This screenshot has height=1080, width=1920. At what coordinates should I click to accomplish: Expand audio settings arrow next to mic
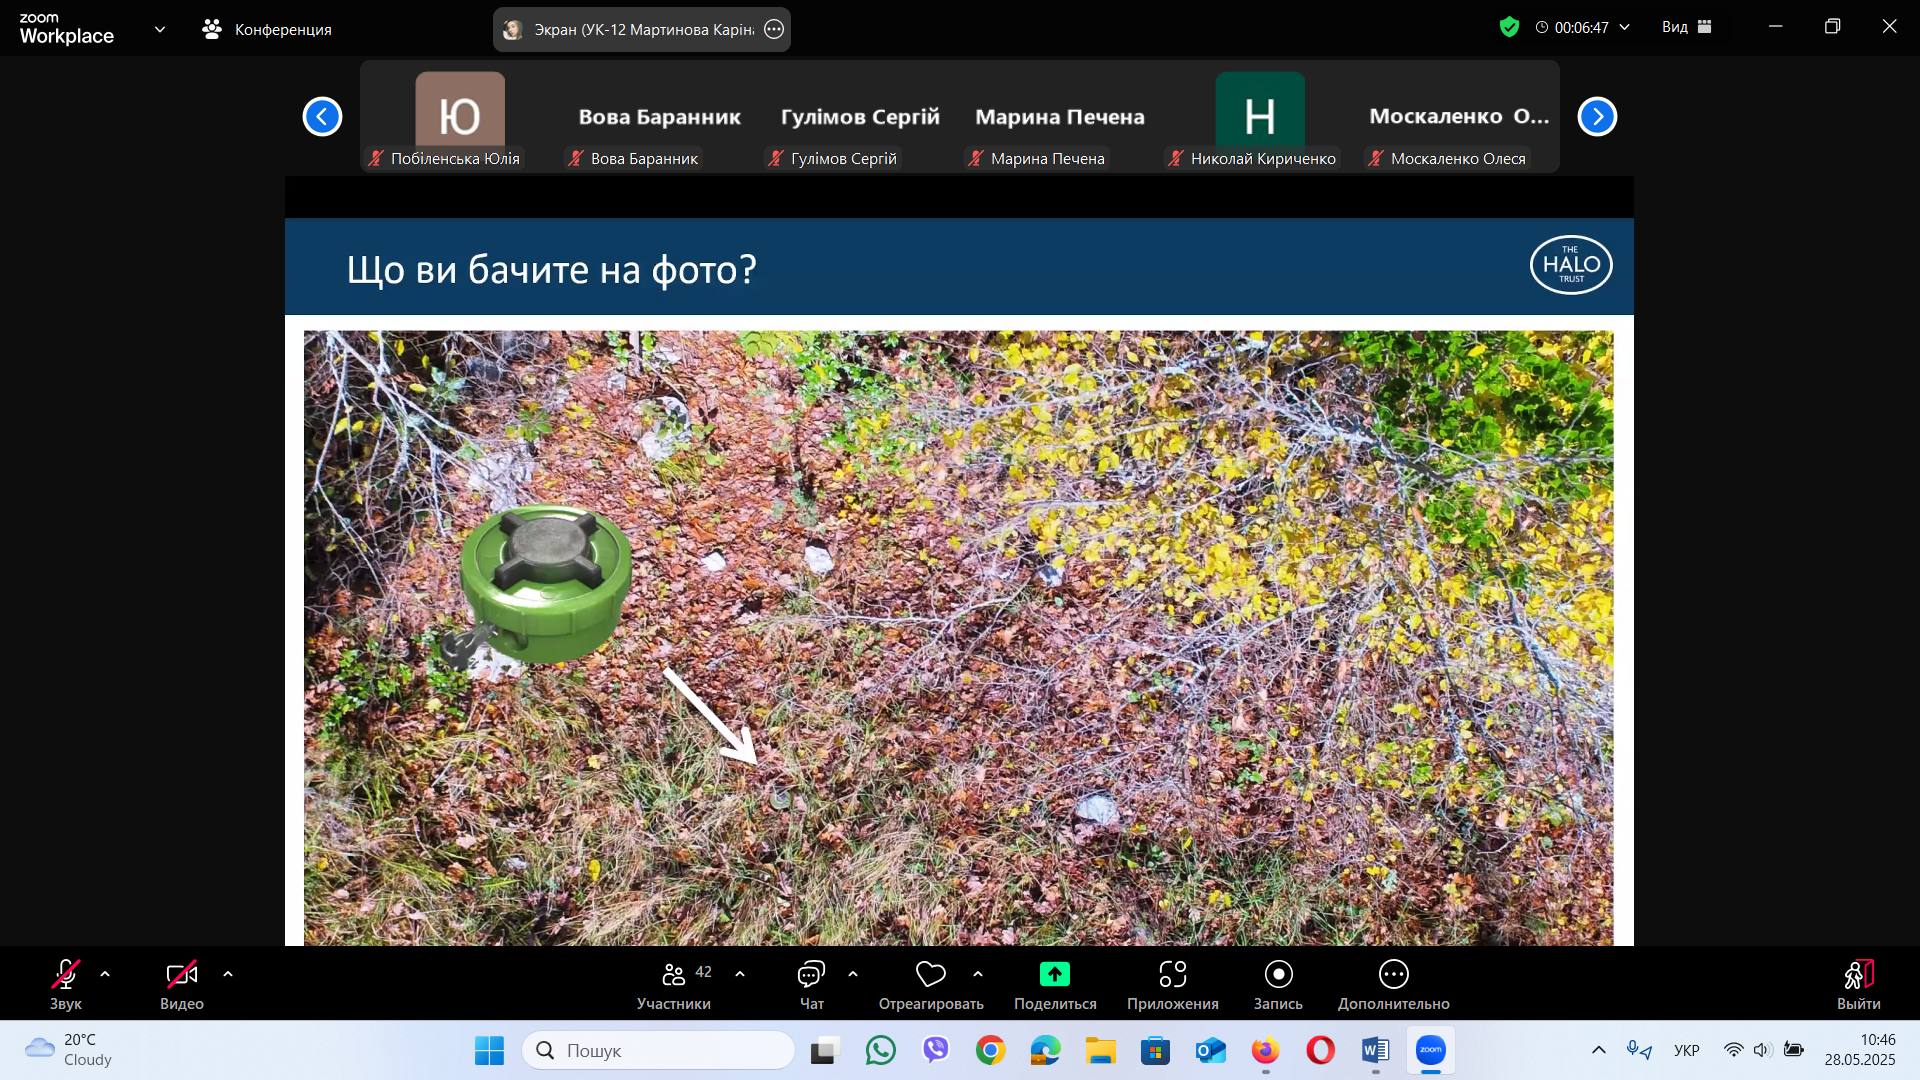pos(105,974)
